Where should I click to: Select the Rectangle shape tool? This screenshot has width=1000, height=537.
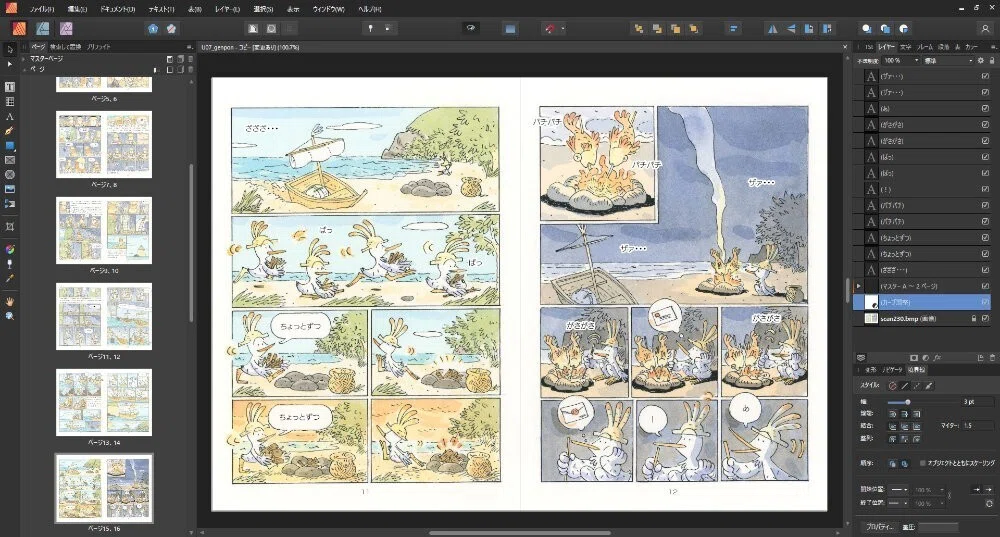coord(10,145)
